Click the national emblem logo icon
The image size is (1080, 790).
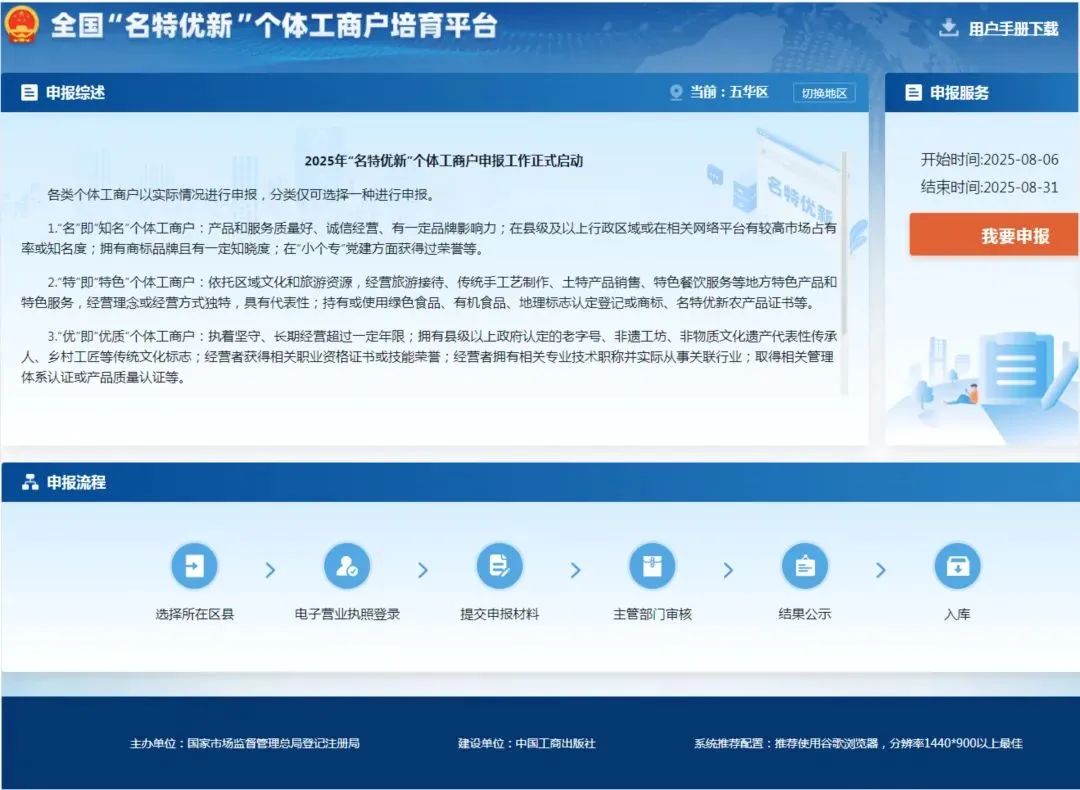pos(21,25)
